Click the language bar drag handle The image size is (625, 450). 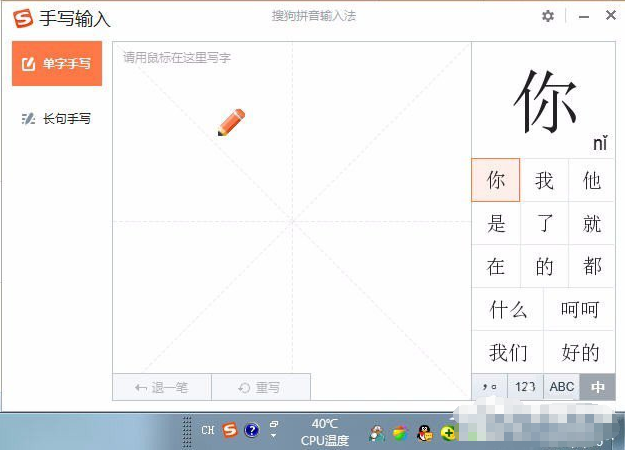[x=187, y=431]
